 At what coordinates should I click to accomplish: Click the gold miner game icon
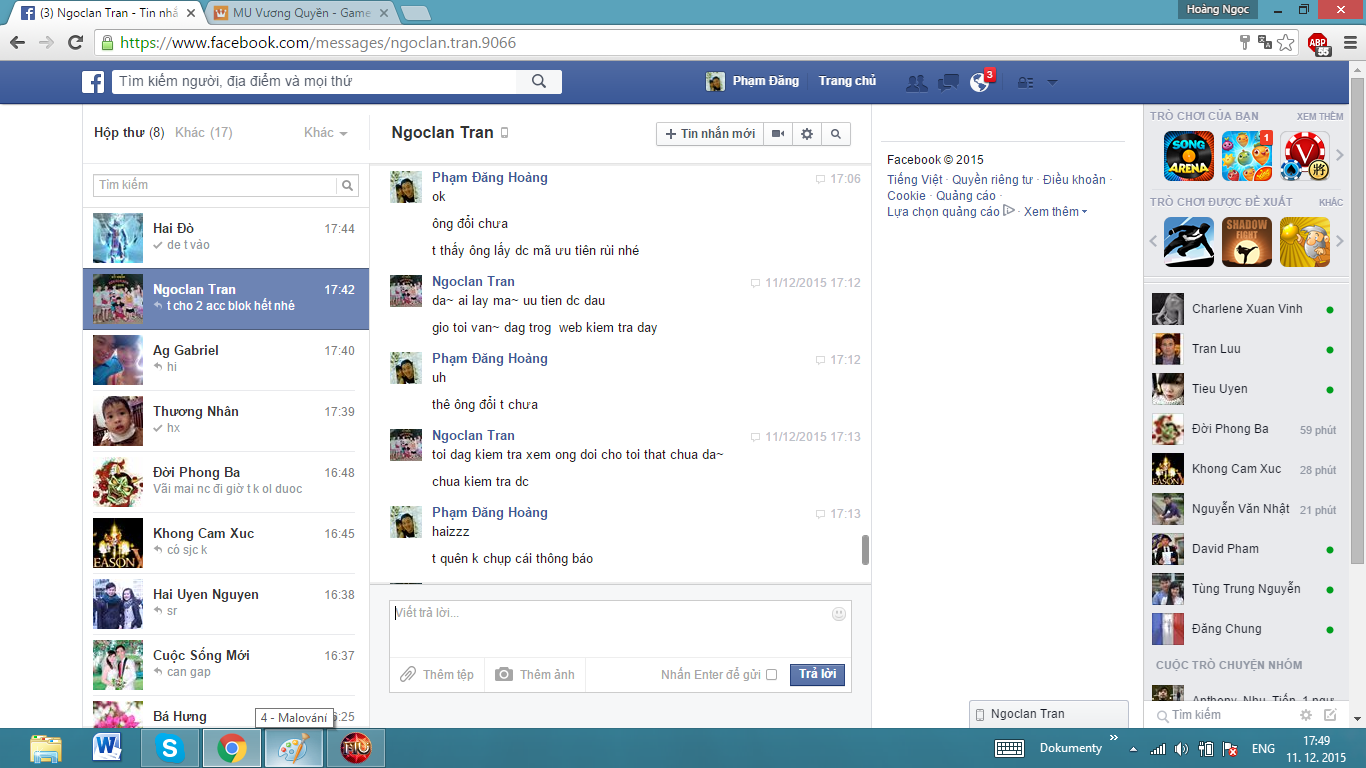tap(1305, 242)
